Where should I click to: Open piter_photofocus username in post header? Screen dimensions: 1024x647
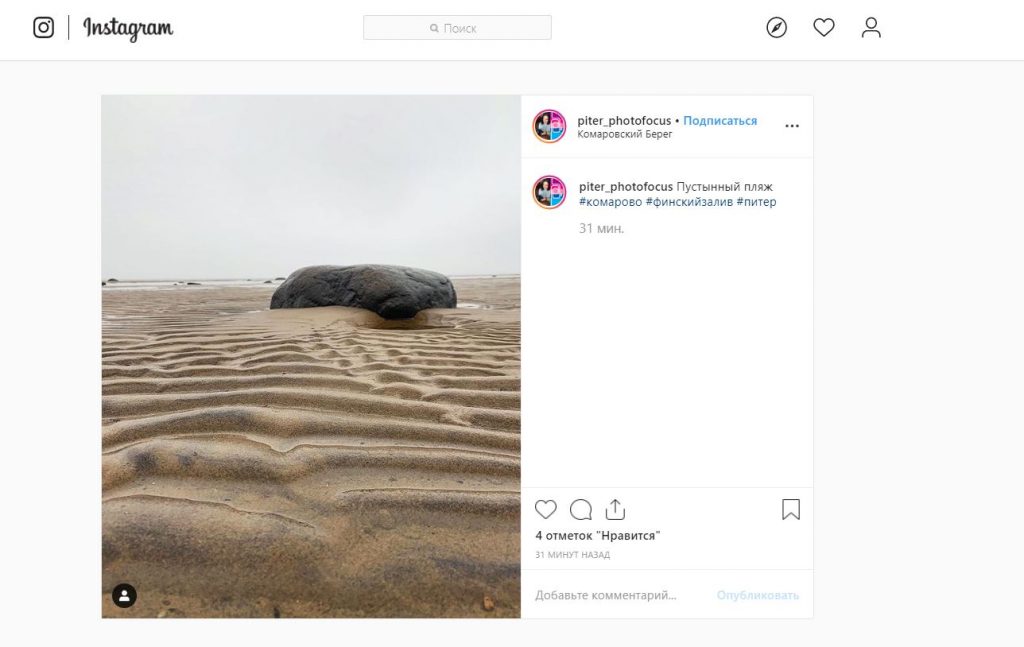click(624, 120)
